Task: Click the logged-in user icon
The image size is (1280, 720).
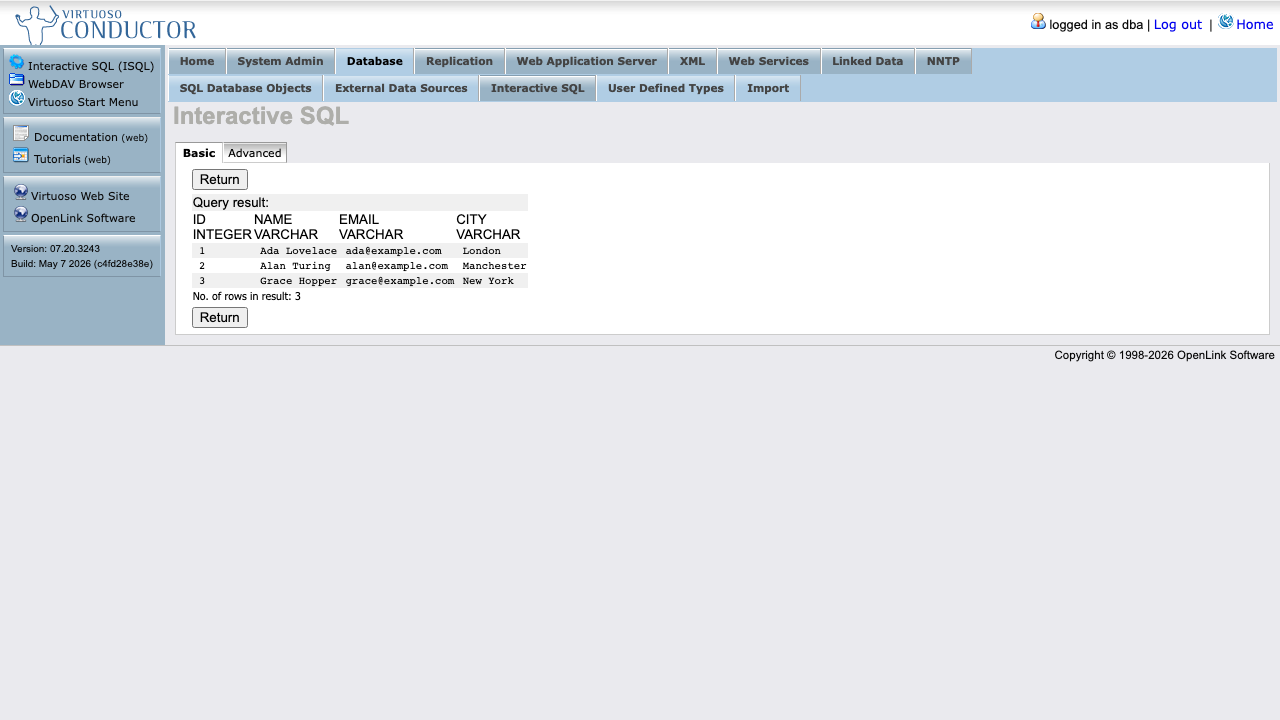Action: pyautogui.click(x=1038, y=21)
